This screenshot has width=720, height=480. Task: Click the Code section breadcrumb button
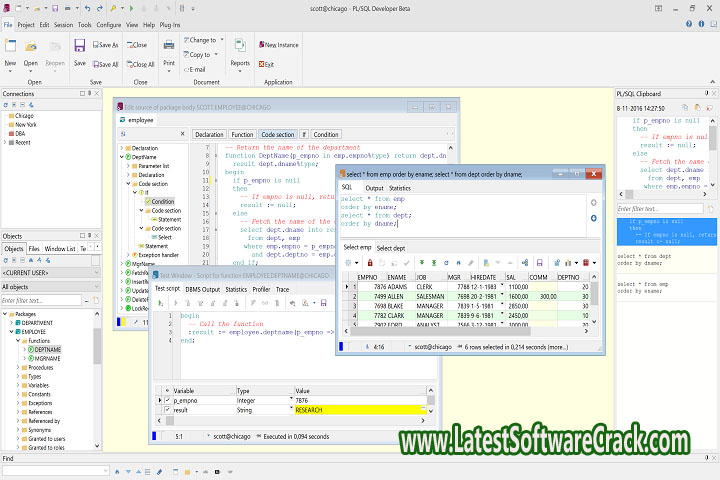277,135
